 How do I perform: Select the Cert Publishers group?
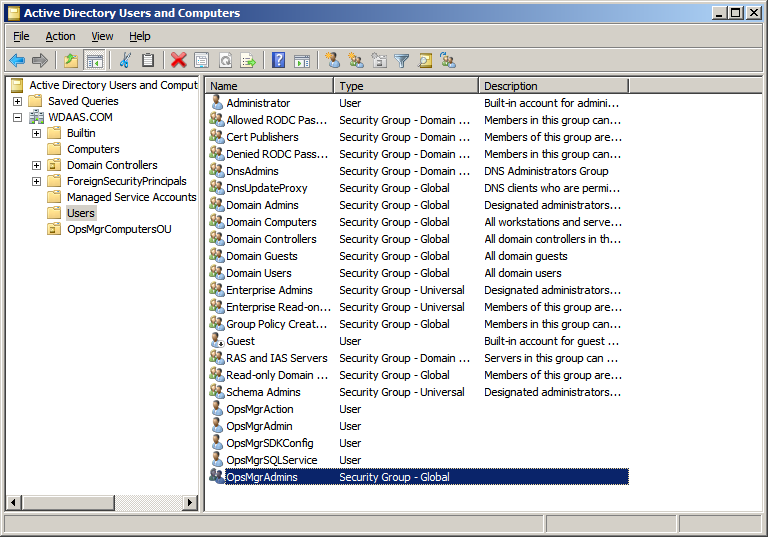(262, 137)
